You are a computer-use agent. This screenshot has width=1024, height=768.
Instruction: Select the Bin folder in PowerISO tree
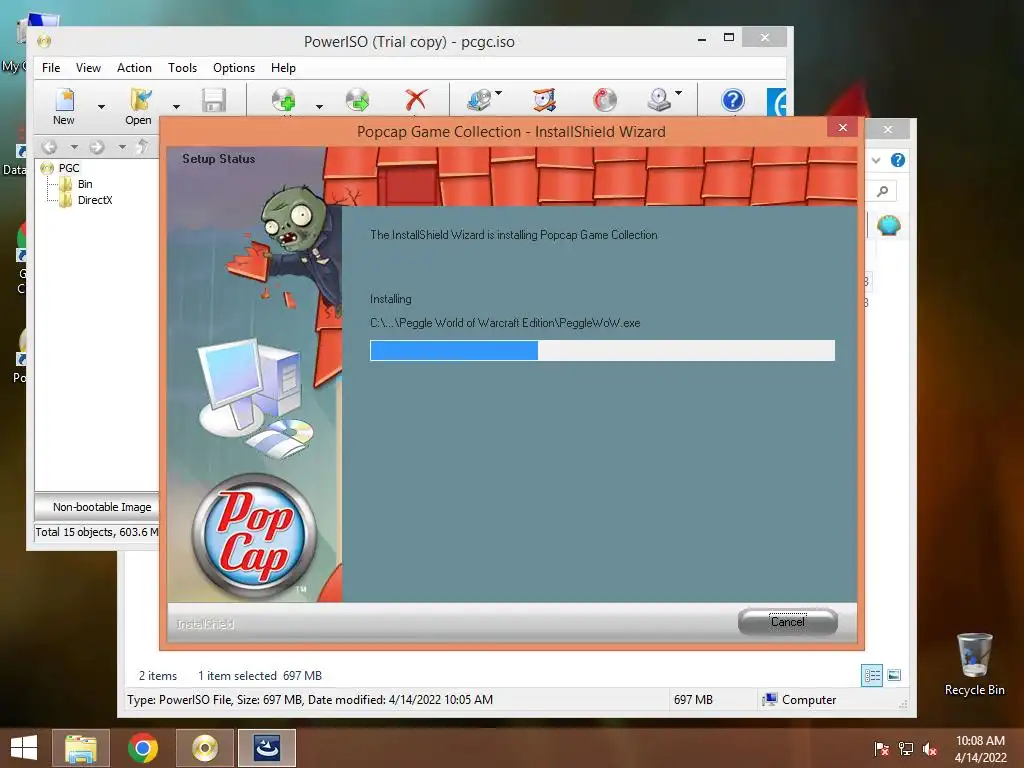[x=85, y=184]
